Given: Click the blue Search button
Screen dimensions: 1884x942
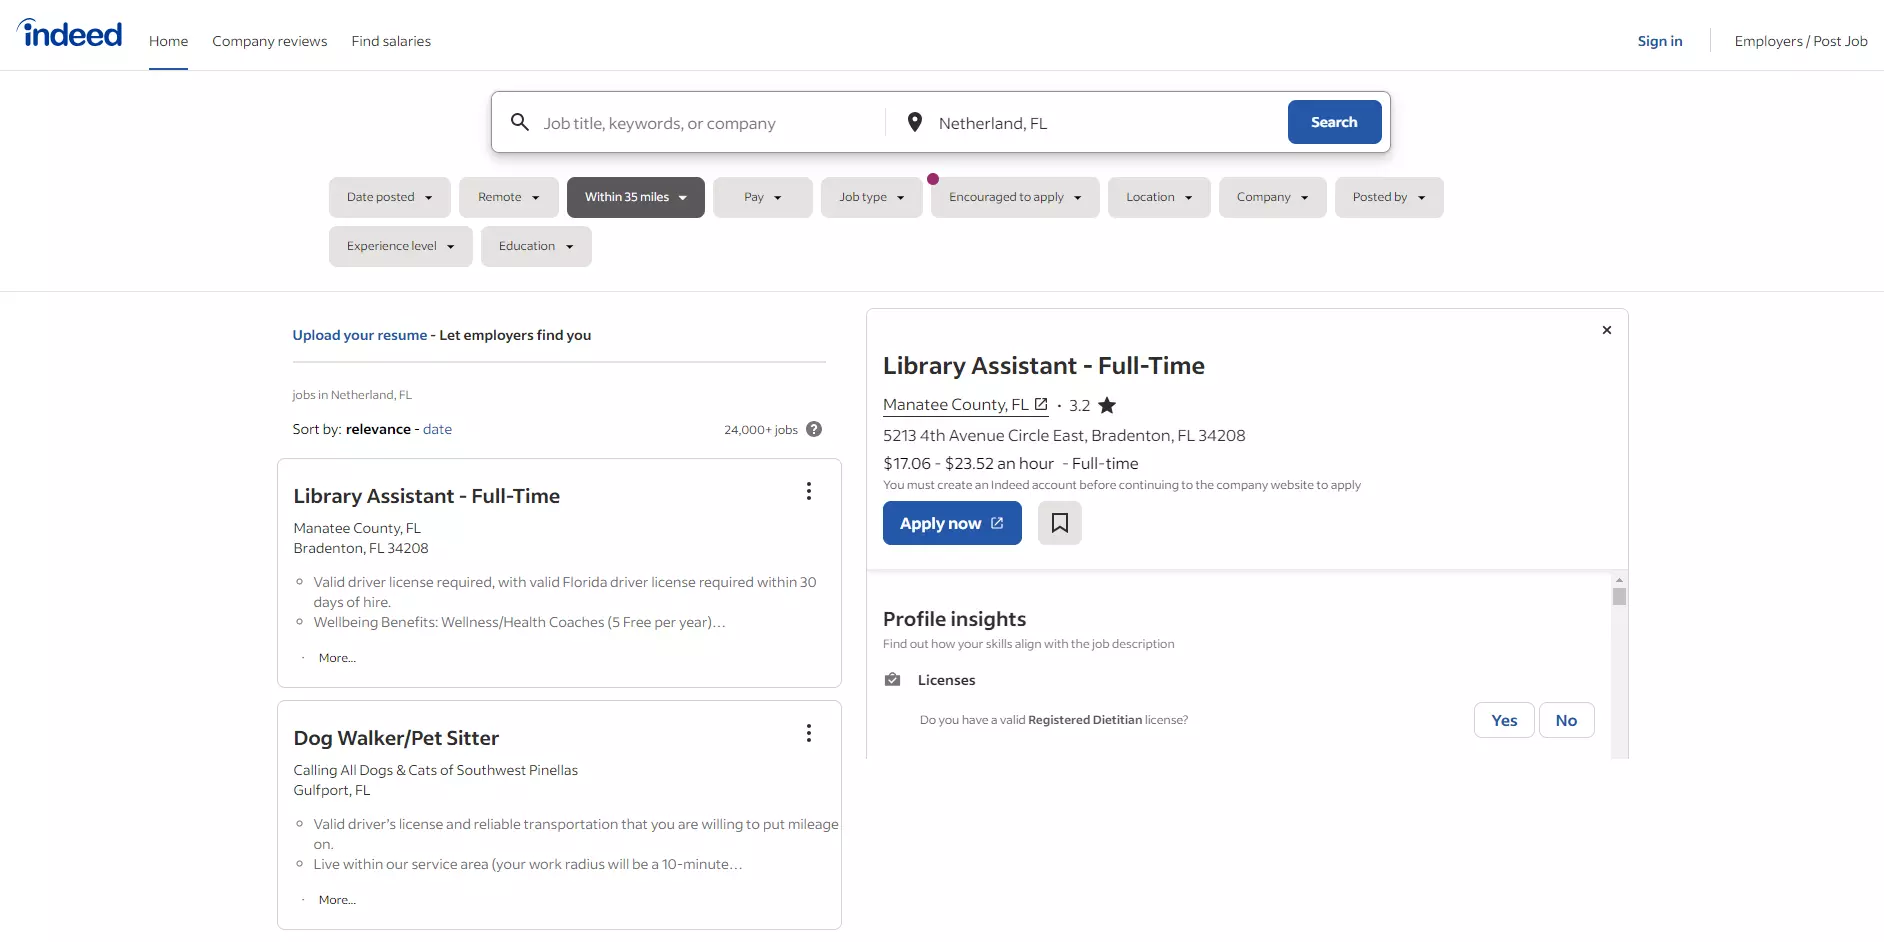Looking at the screenshot, I should click(x=1334, y=122).
